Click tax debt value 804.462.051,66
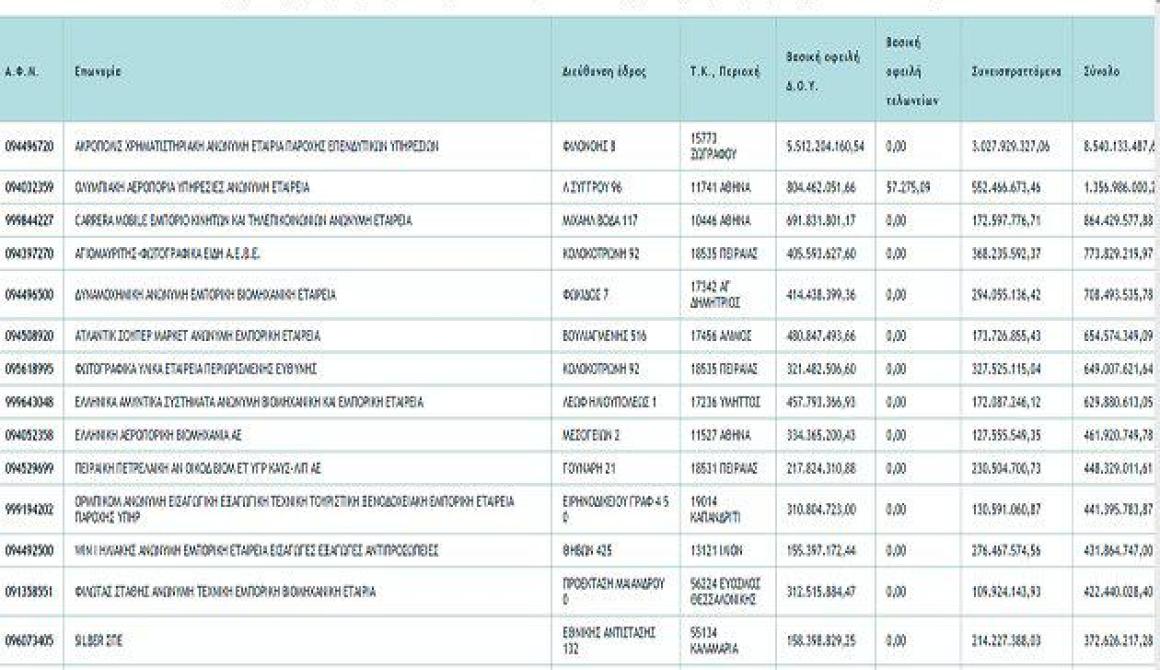This screenshot has height=670, width=1160. point(821,188)
